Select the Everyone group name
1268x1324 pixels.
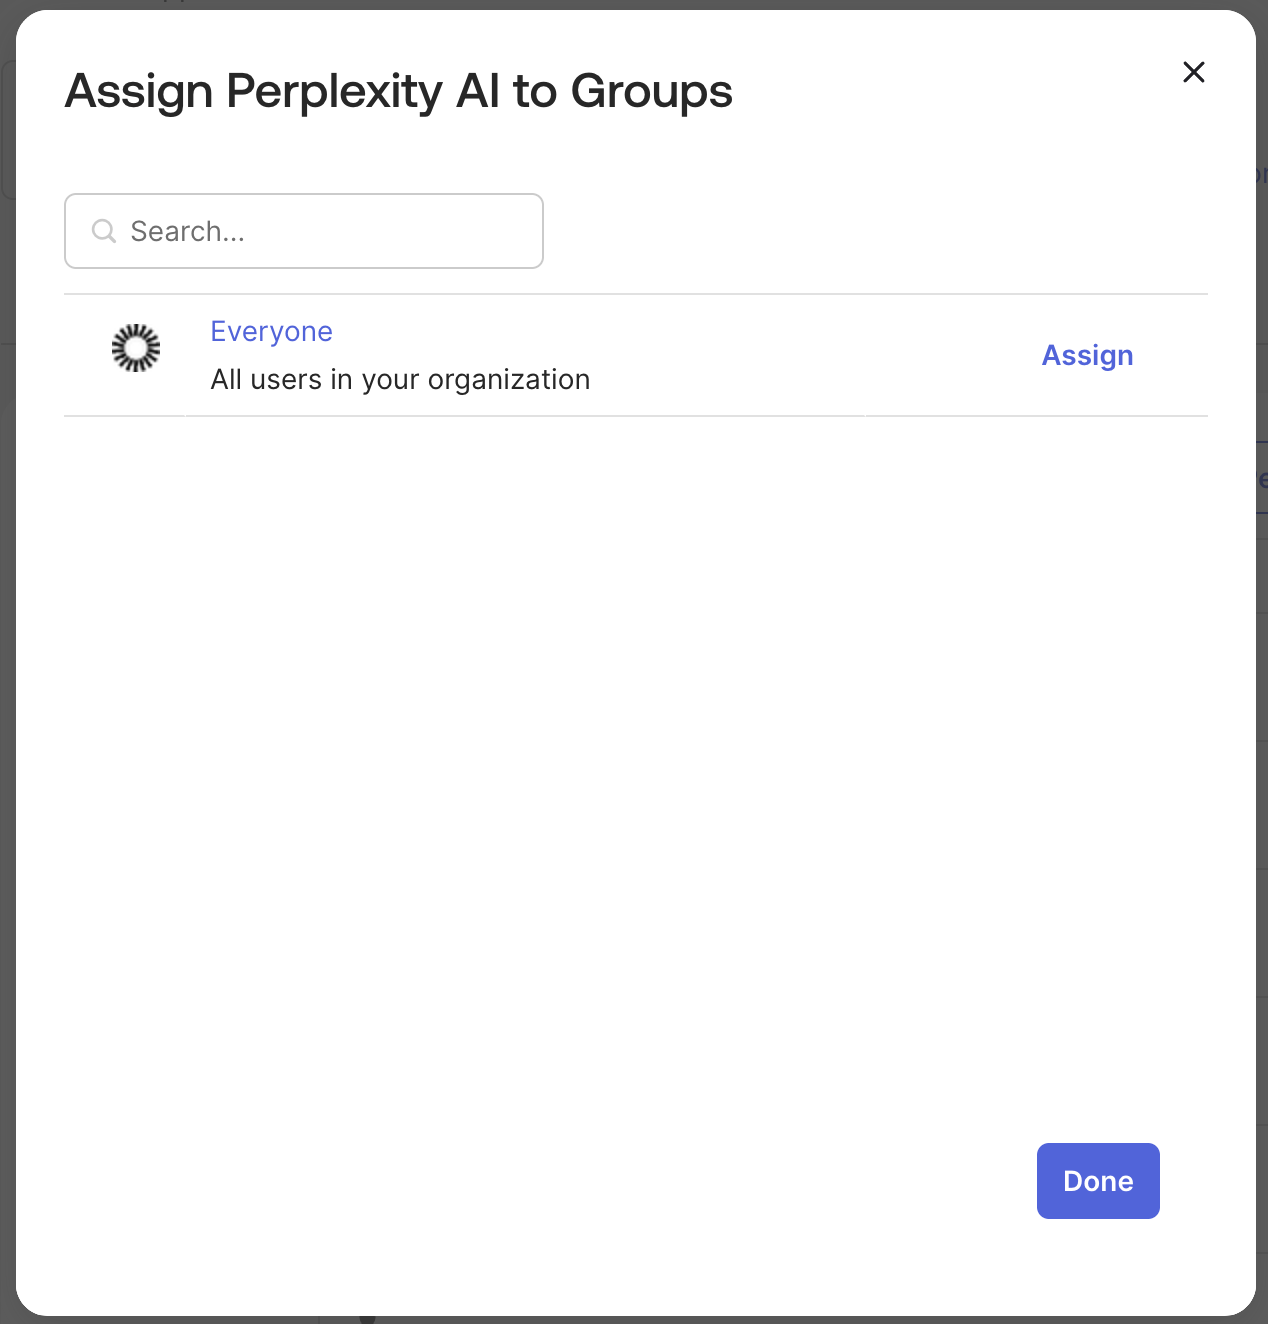(271, 331)
